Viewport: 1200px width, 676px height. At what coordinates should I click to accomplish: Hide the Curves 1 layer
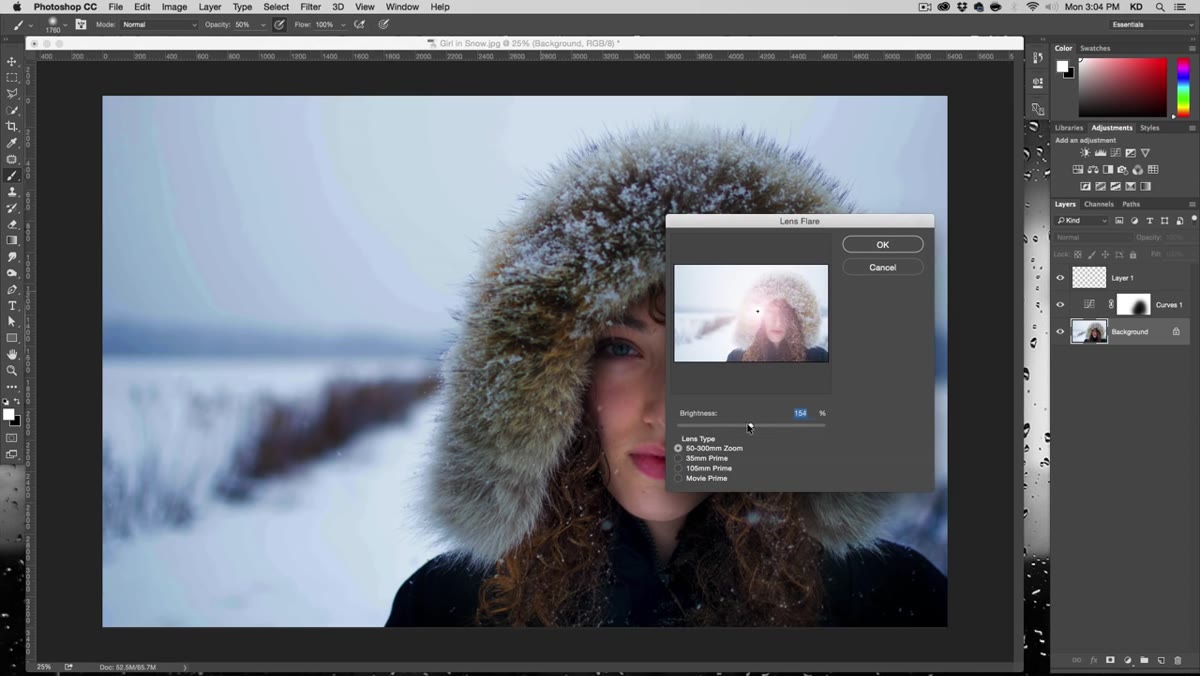pyautogui.click(x=1060, y=304)
